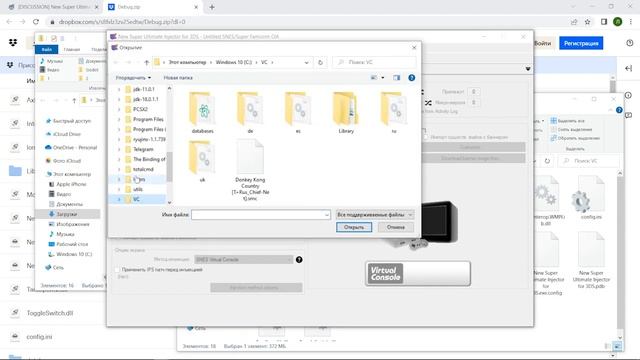Open the injection method SNES Virtual Console dropdown
The width and height of the screenshot is (640, 360).
coord(244,260)
